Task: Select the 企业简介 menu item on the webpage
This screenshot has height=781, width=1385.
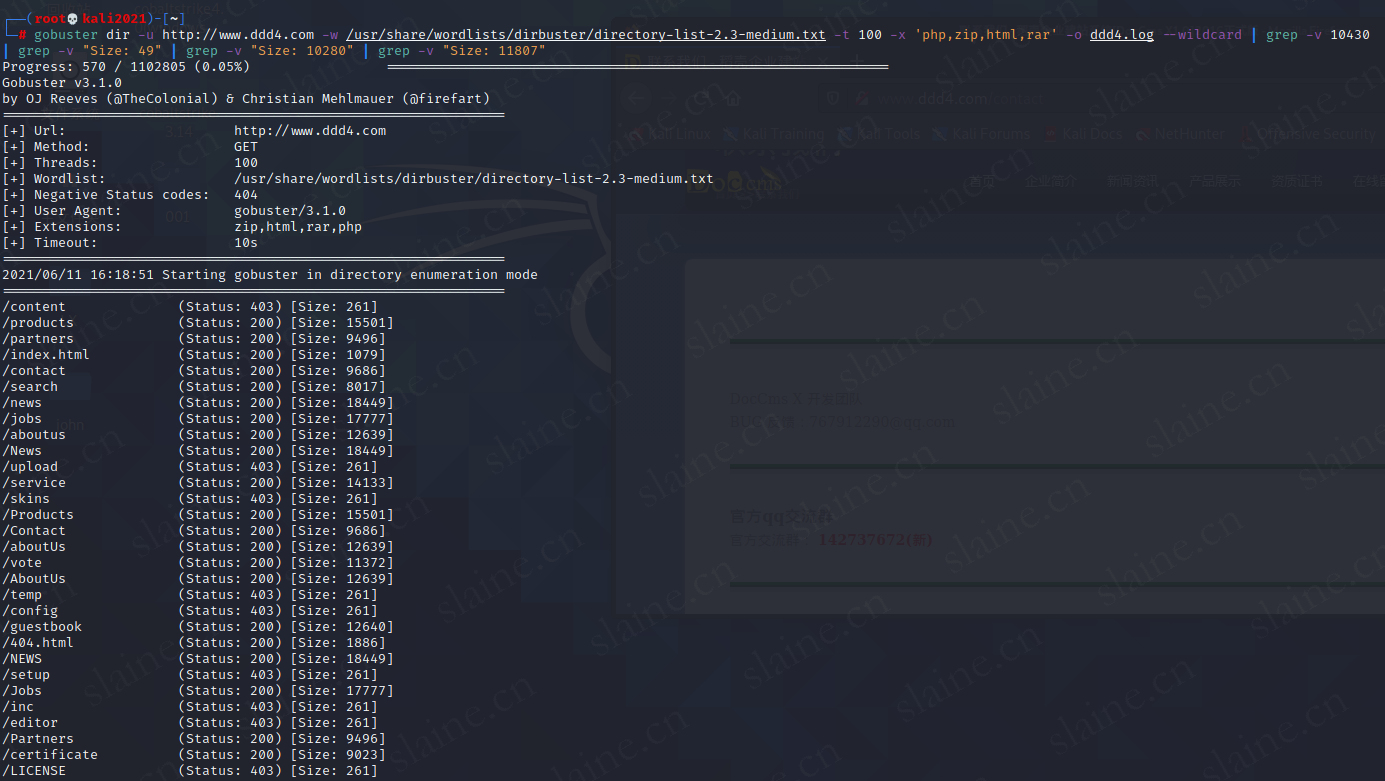Action: pos(1050,182)
